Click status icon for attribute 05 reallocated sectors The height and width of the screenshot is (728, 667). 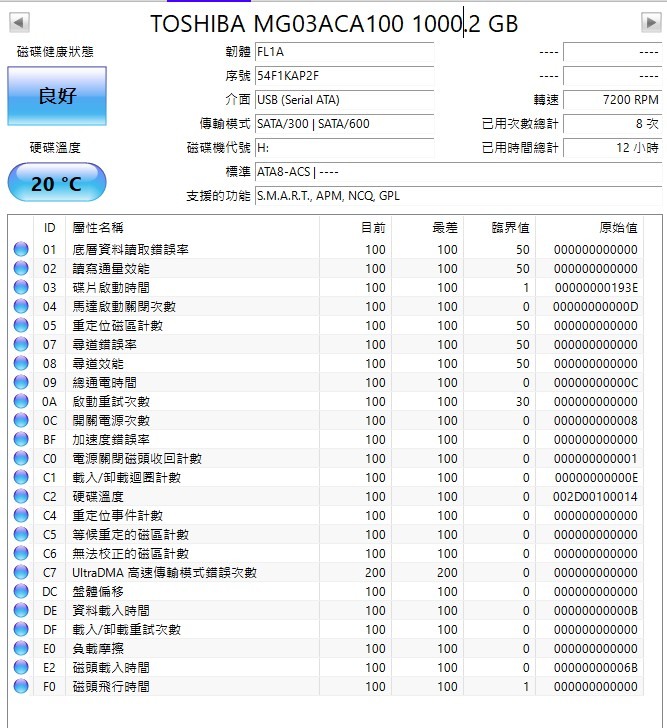pyautogui.click(x=21, y=326)
